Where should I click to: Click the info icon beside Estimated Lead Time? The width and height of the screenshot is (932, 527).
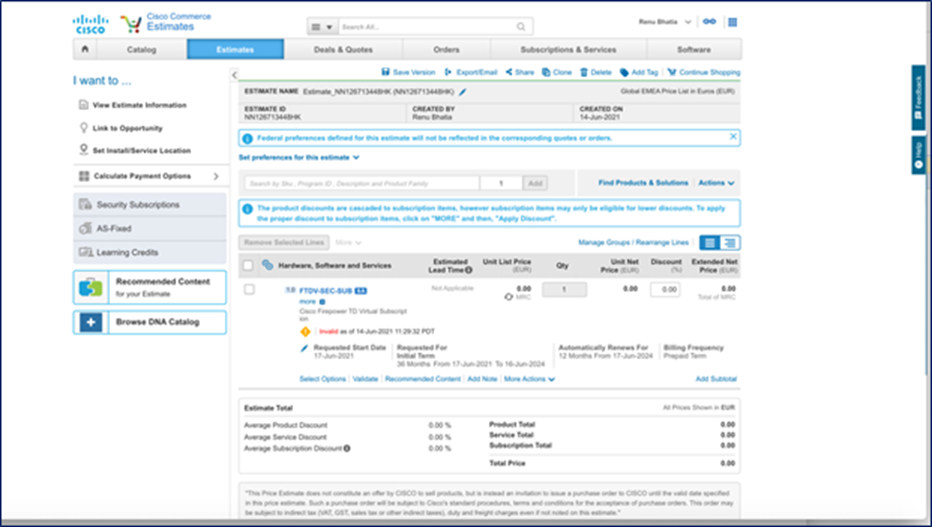click(x=468, y=270)
